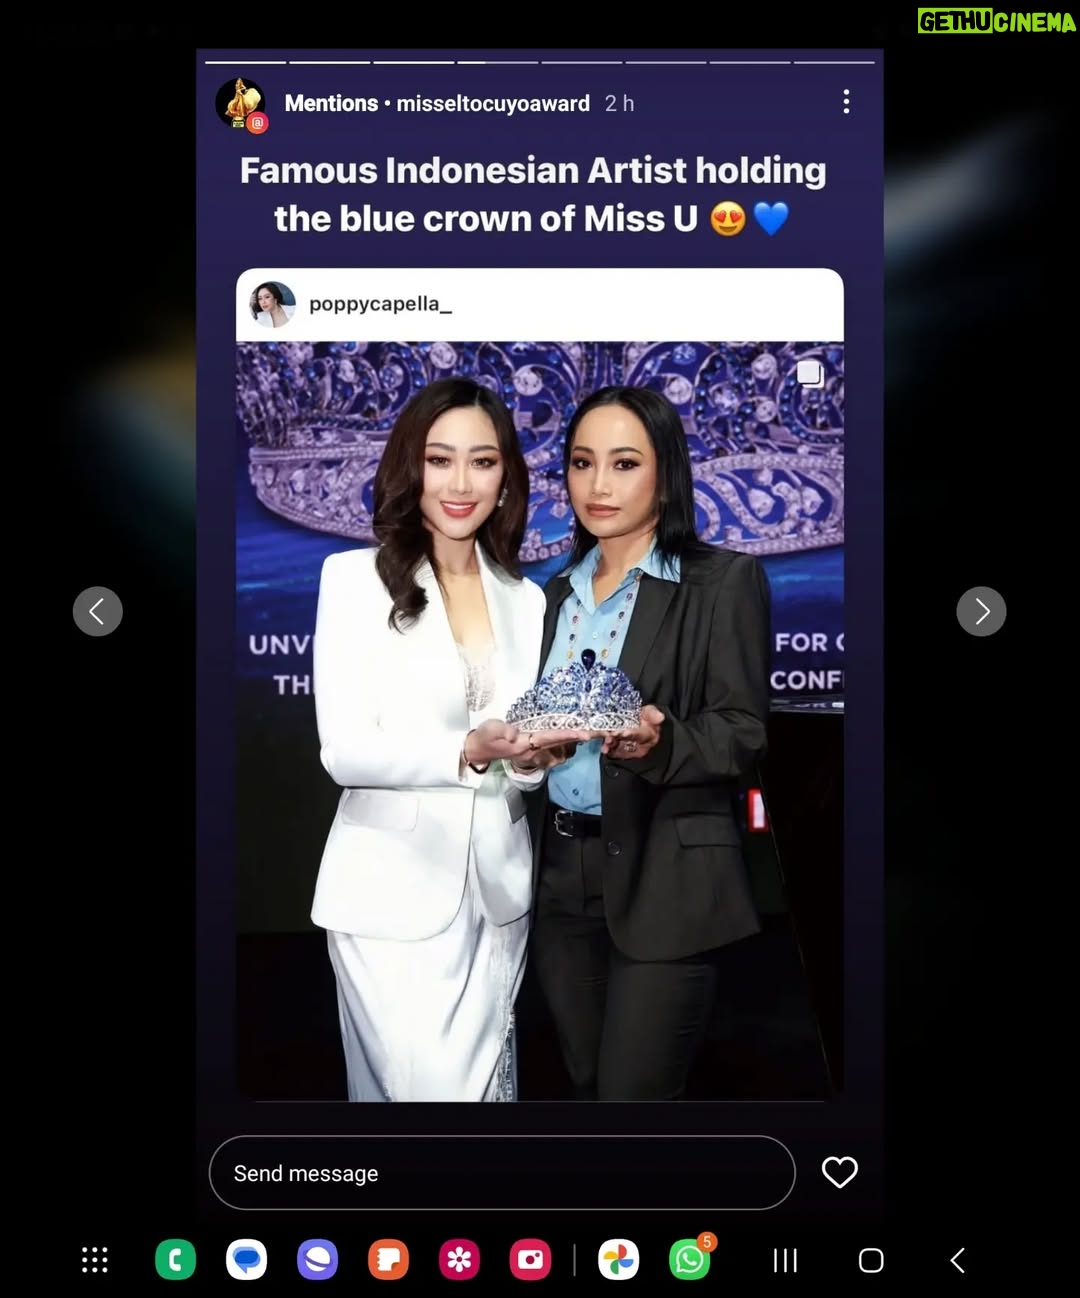Go to the next story with right arrow

pos(981,611)
